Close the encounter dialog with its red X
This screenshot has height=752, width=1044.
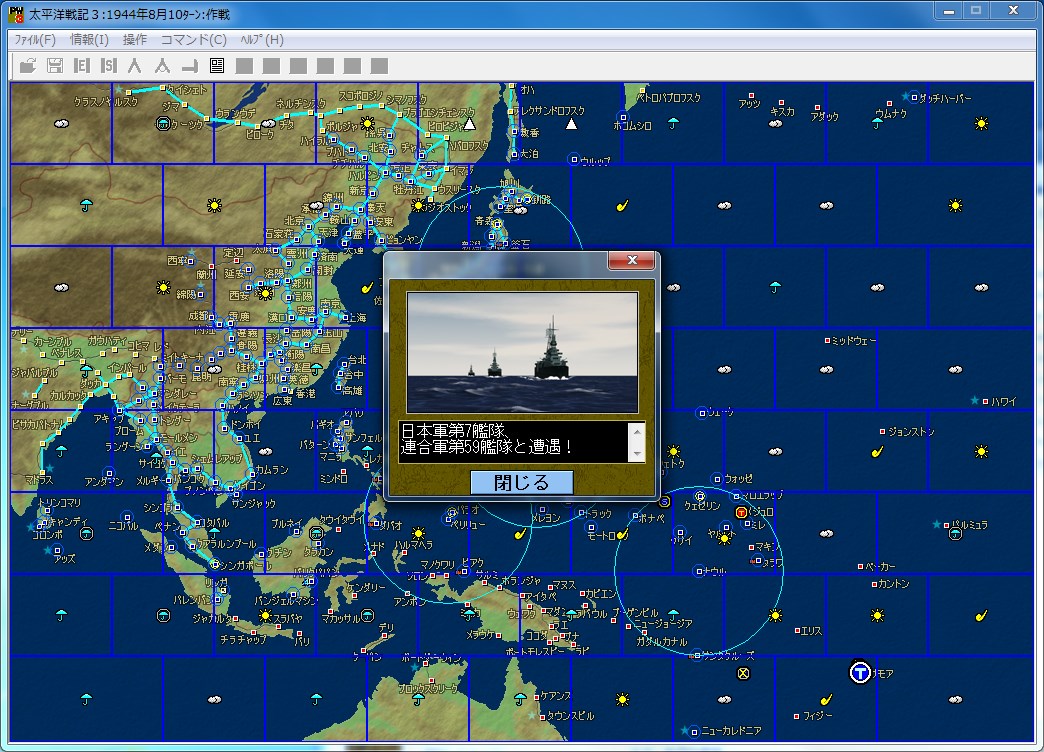(x=632, y=260)
